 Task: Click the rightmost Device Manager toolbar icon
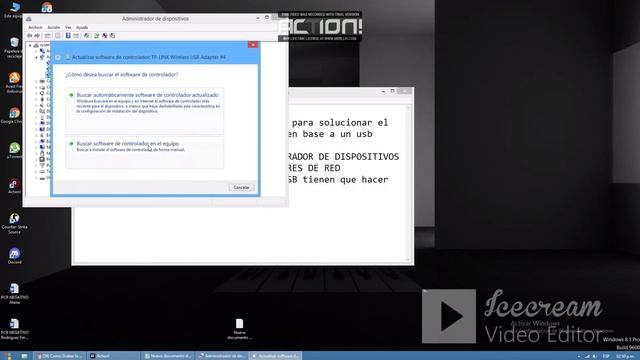point(112,36)
